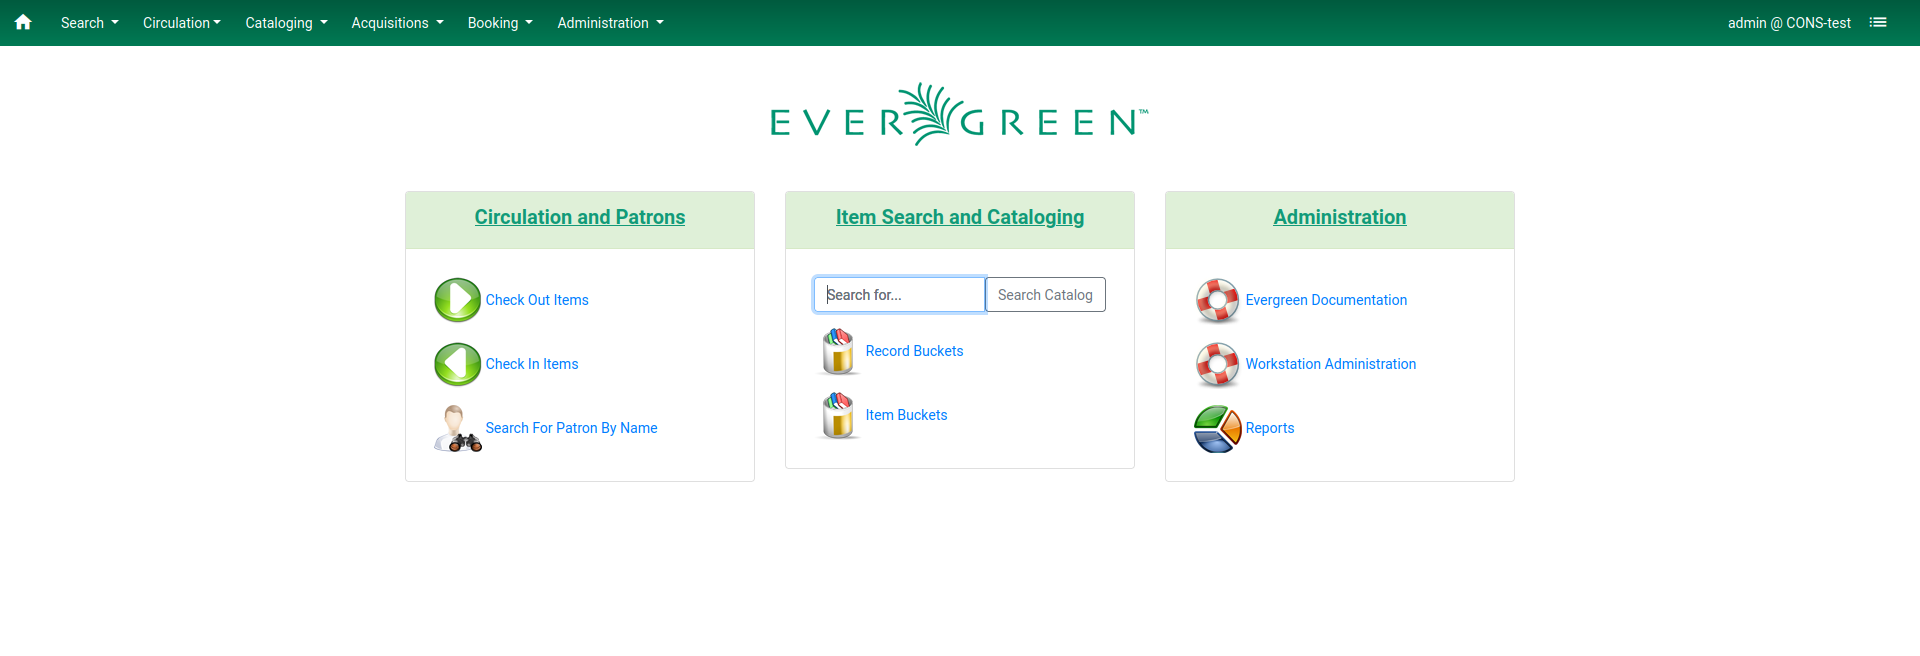Click the patron search binoculars icon

(457, 428)
